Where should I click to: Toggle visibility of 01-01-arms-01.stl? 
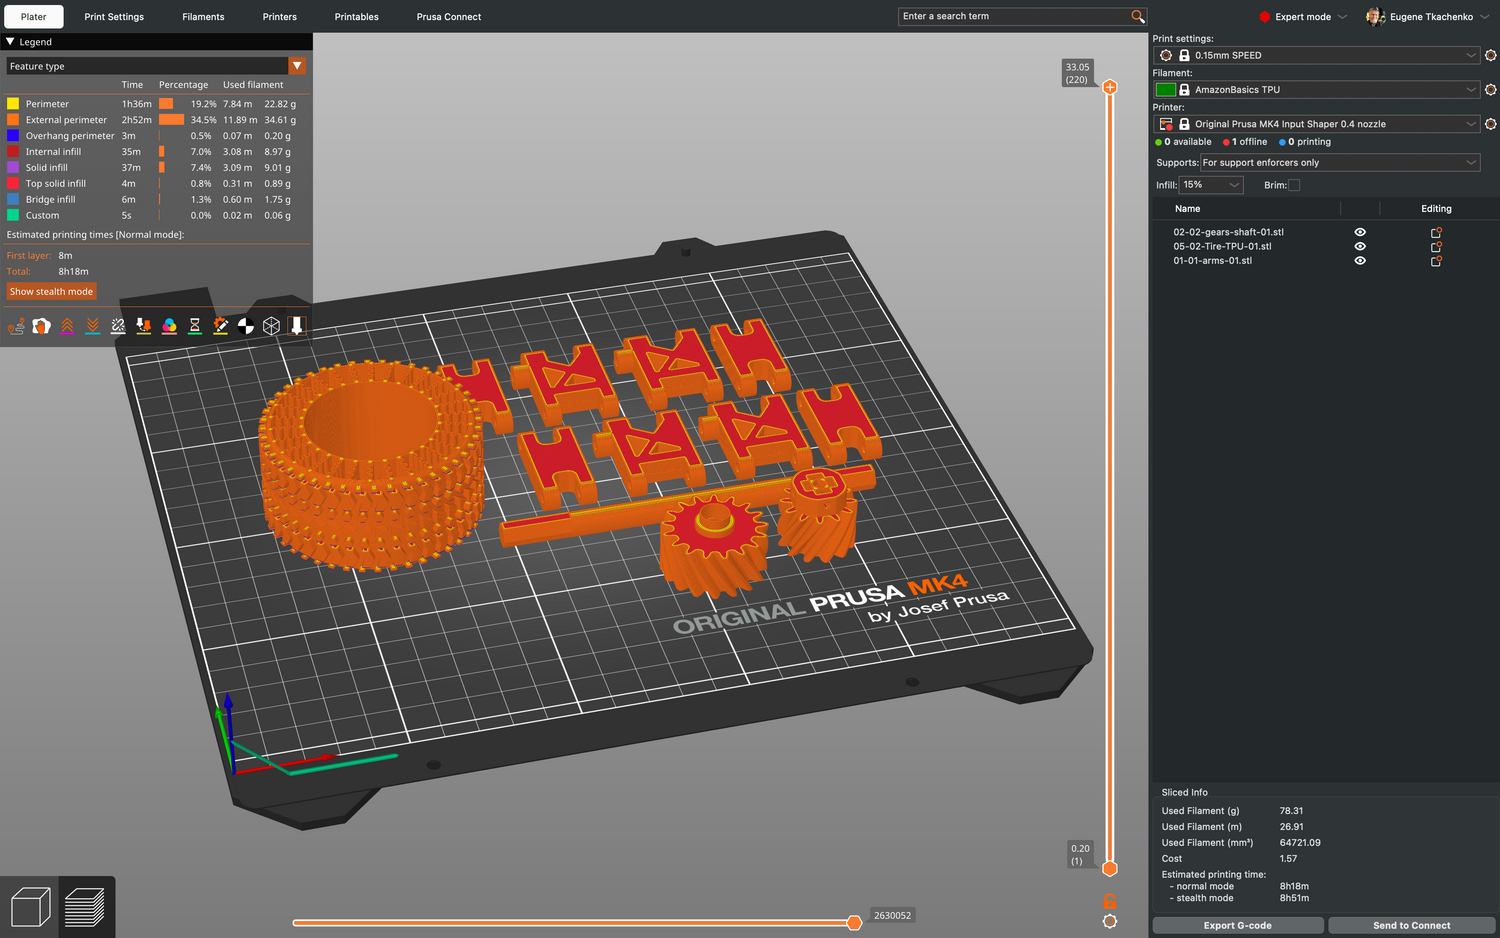1360,261
